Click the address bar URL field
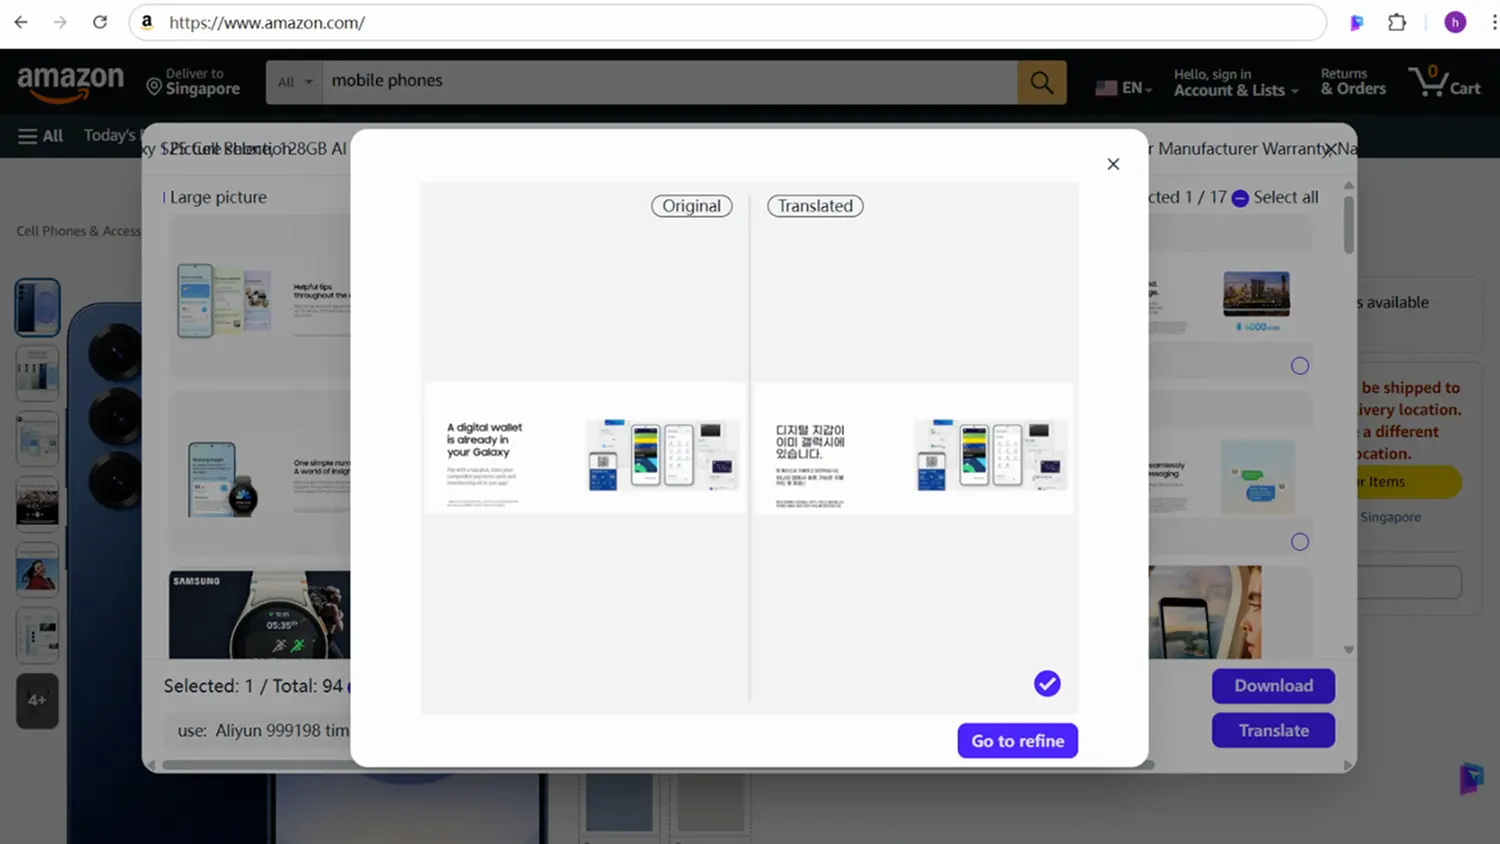1500x844 pixels. pos(727,22)
